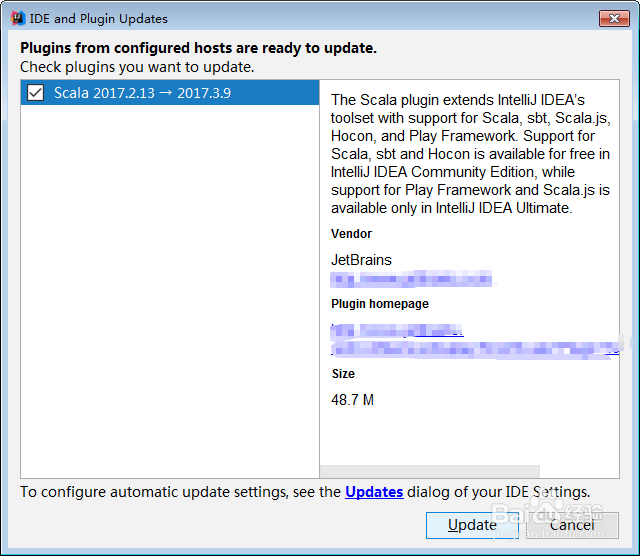Viewport: 640px width, 556px height.
Task: Click the JetBrains vendor name
Action: 361,260
